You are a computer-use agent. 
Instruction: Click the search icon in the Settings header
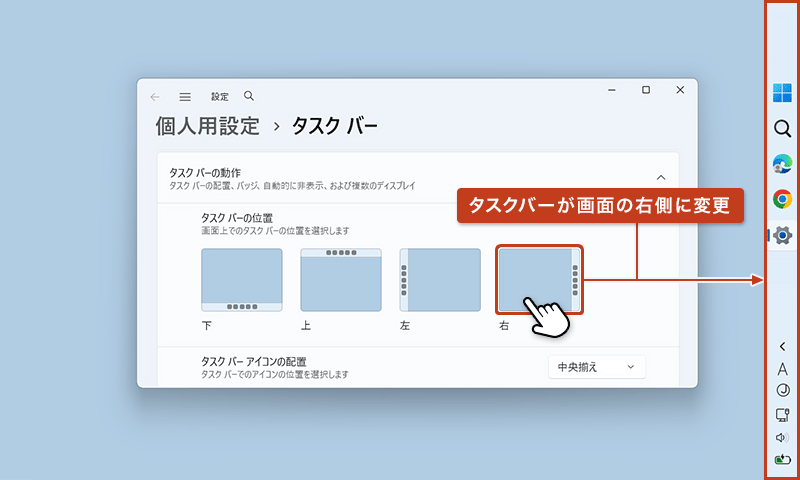[249, 96]
